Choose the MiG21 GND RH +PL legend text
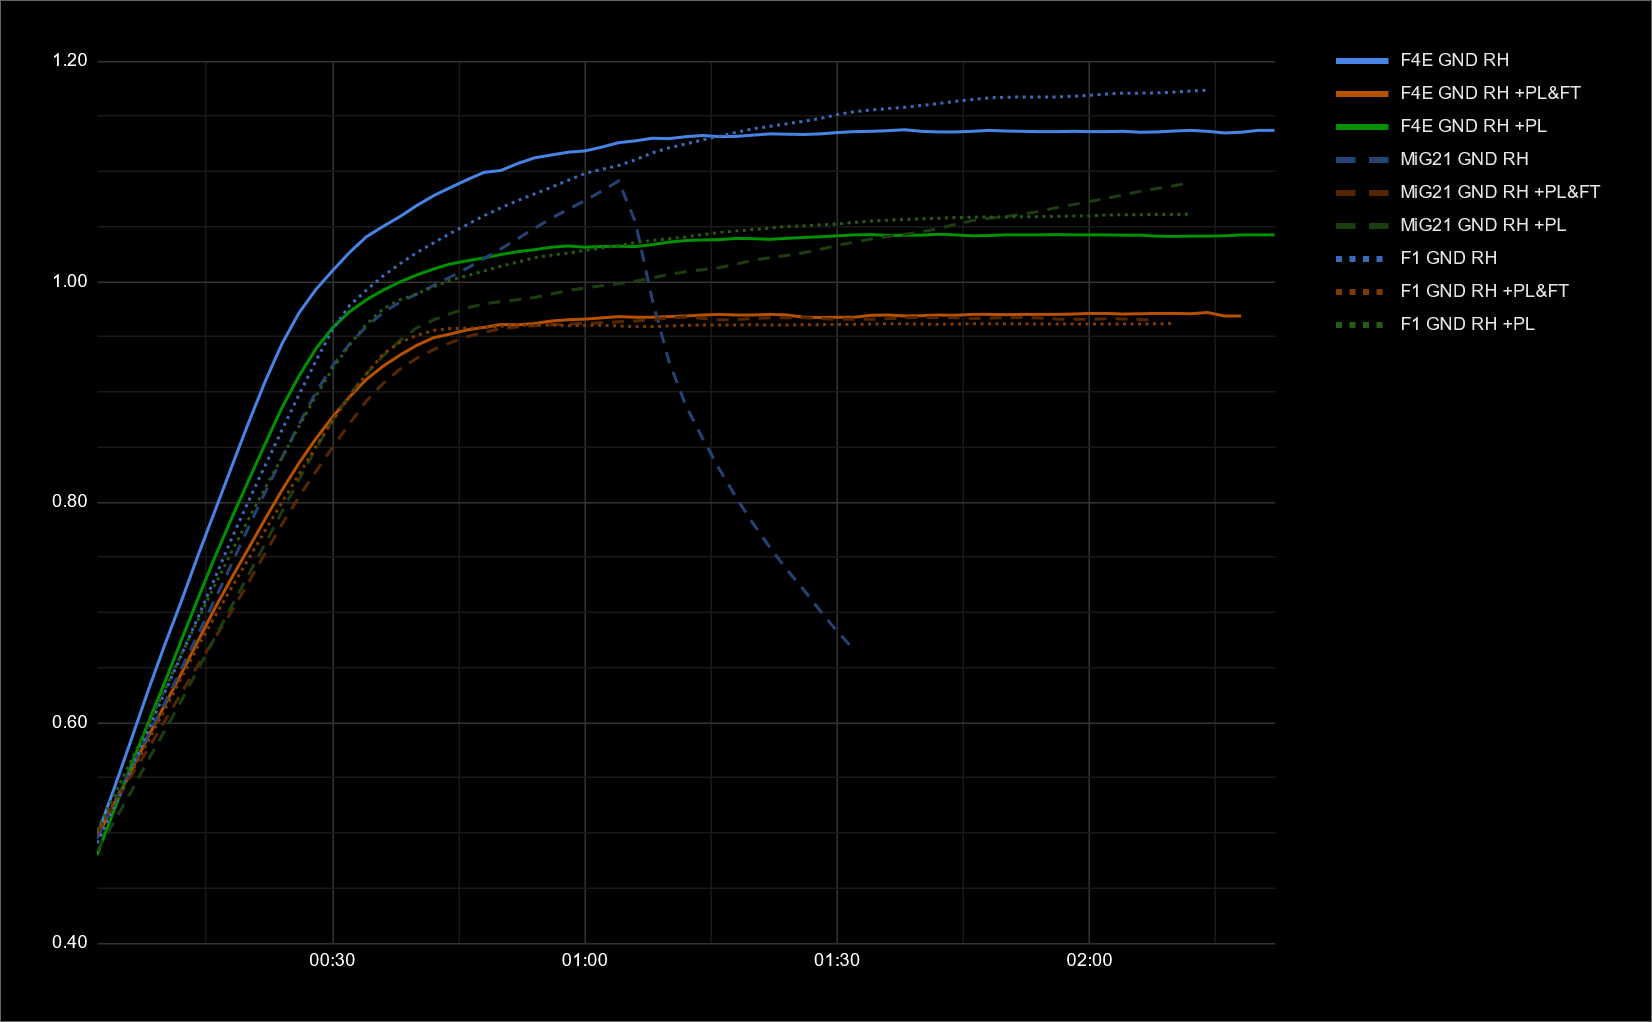The height and width of the screenshot is (1022, 1652). 1483,225
